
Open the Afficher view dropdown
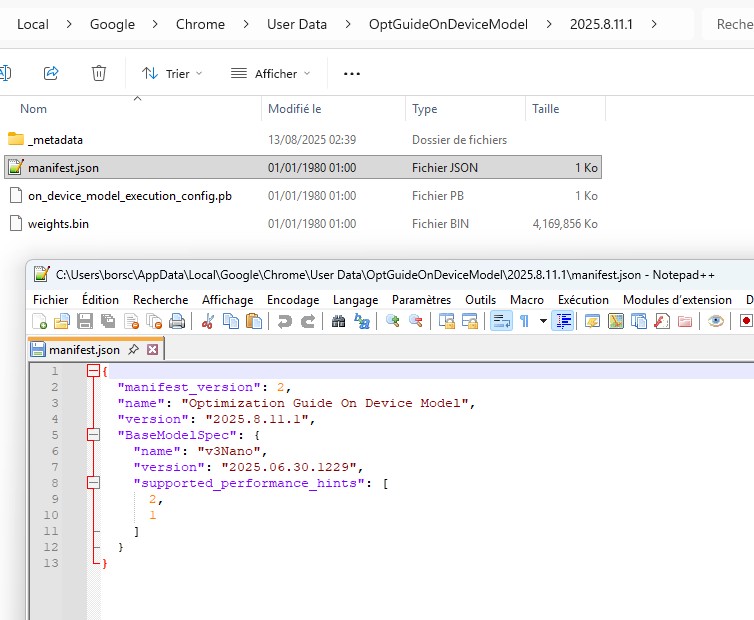point(271,74)
